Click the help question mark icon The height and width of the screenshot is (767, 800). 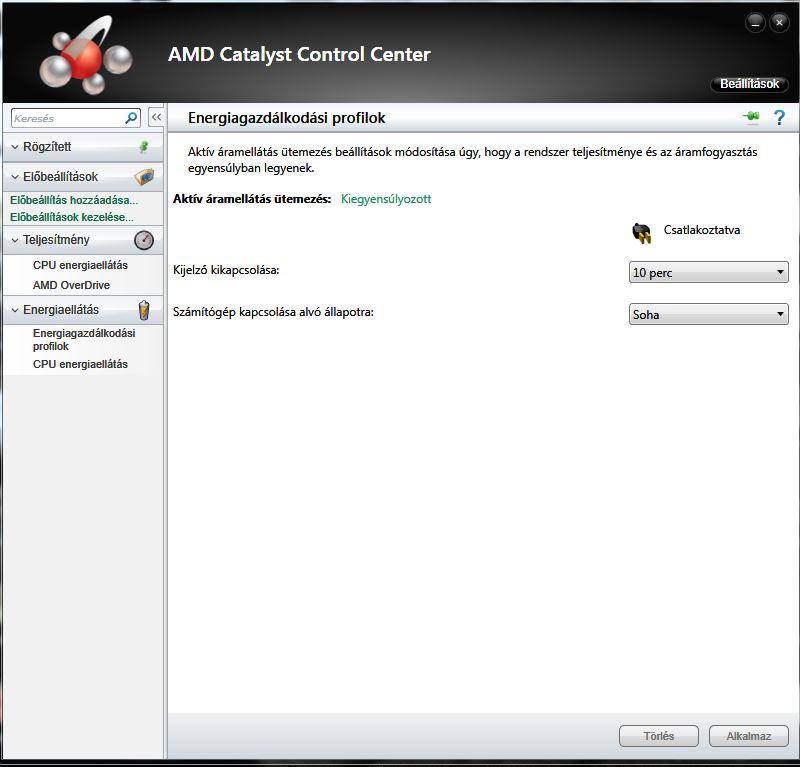tap(779, 118)
